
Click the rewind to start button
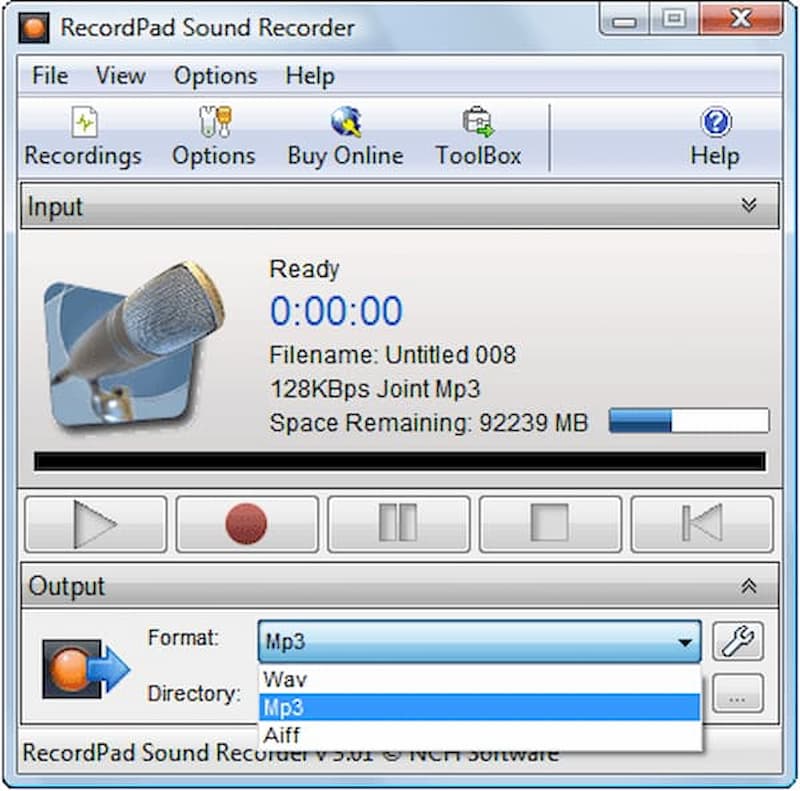coord(701,524)
